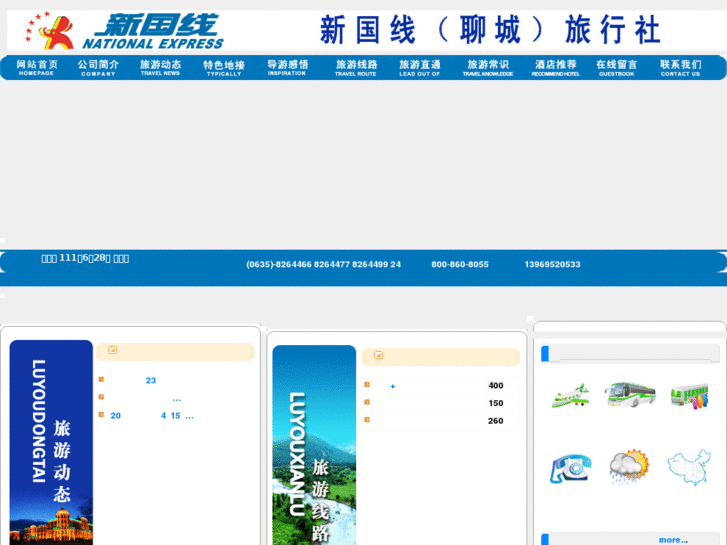Viewport: 727px width, 545px height.
Task: Select 特色地接 Typically in navigation
Action: (224, 68)
